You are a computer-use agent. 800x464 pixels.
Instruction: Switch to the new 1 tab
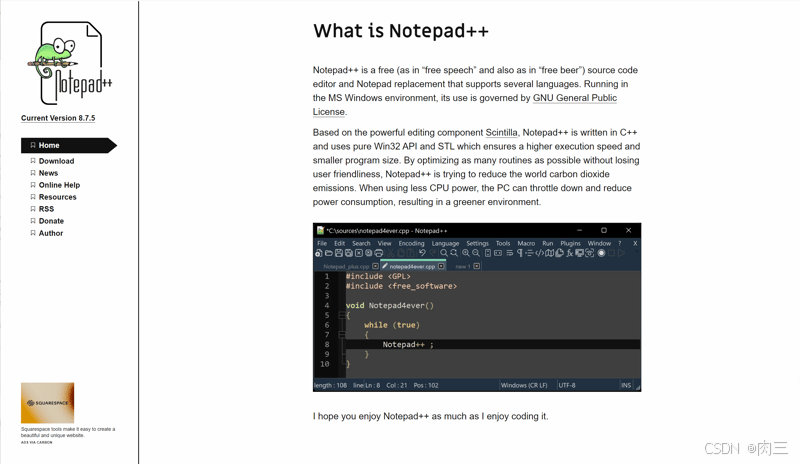pyautogui.click(x=463, y=266)
